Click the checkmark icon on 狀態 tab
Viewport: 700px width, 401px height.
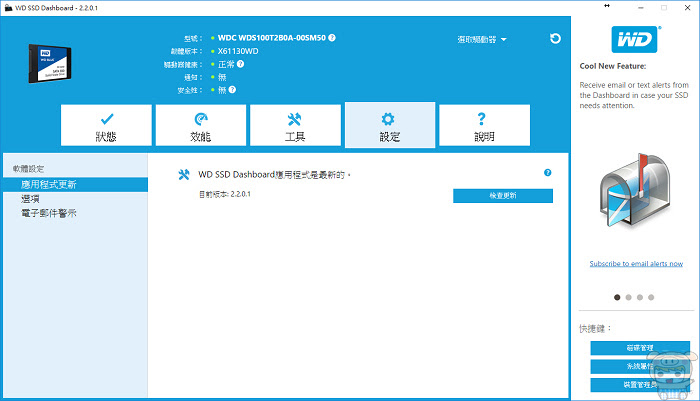(107, 119)
